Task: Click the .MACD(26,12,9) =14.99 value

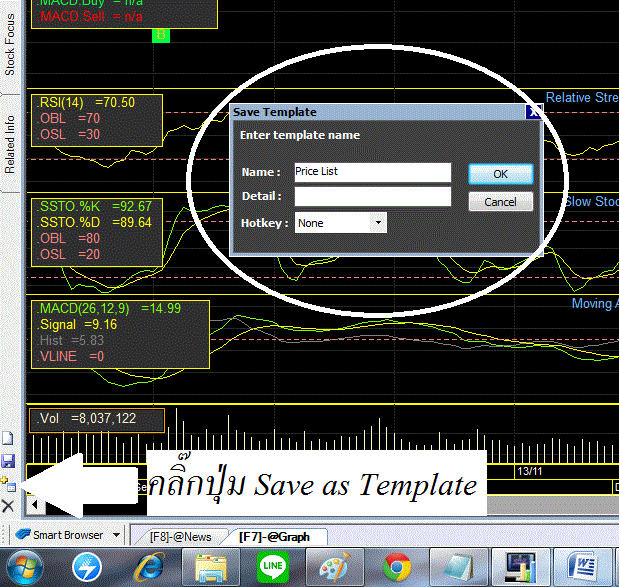Action: [109, 308]
